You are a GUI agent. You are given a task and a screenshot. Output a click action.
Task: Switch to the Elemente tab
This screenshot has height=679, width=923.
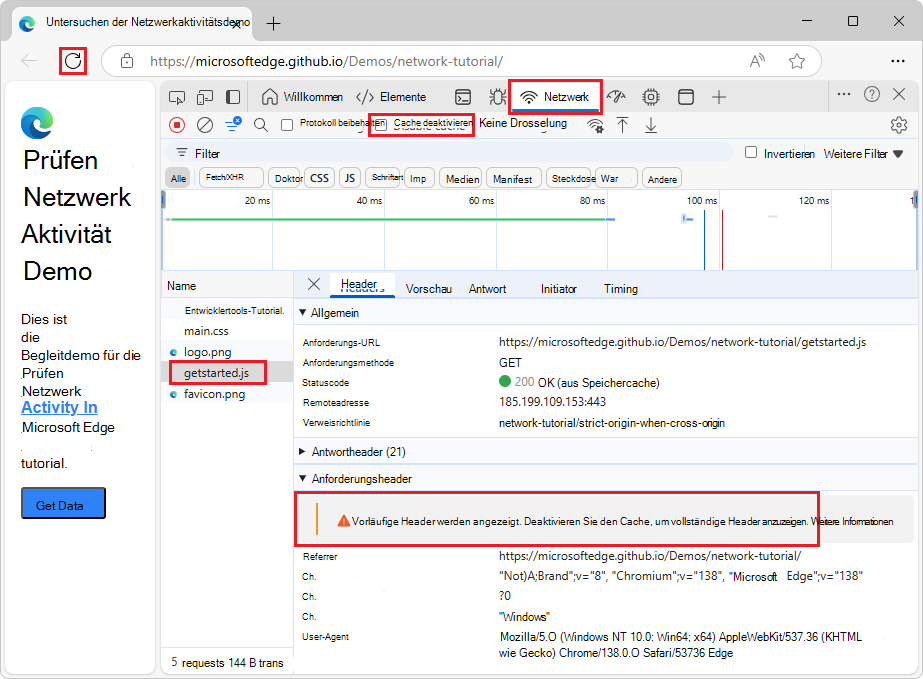click(391, 97)
